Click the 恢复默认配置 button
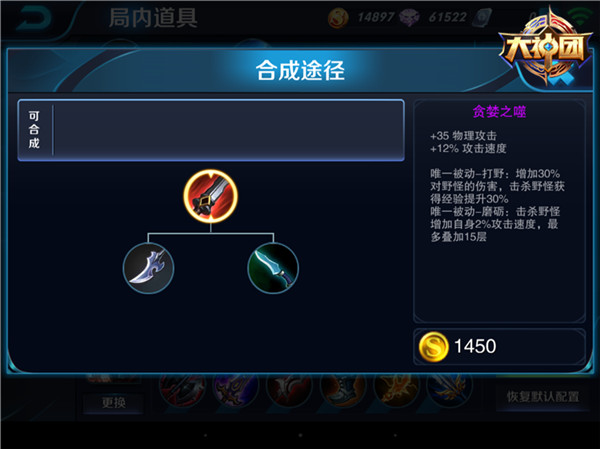 coord(543,397)
